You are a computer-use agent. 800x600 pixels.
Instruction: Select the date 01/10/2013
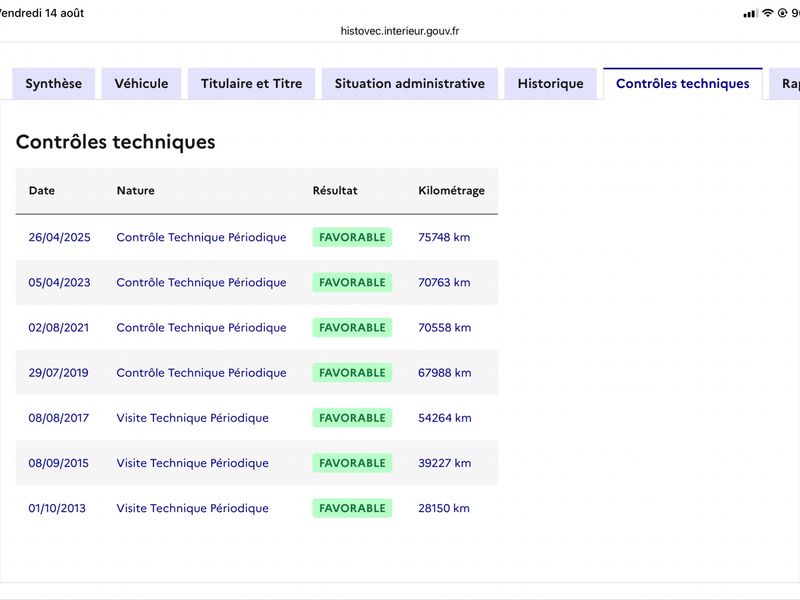click(x=57, y=508)
